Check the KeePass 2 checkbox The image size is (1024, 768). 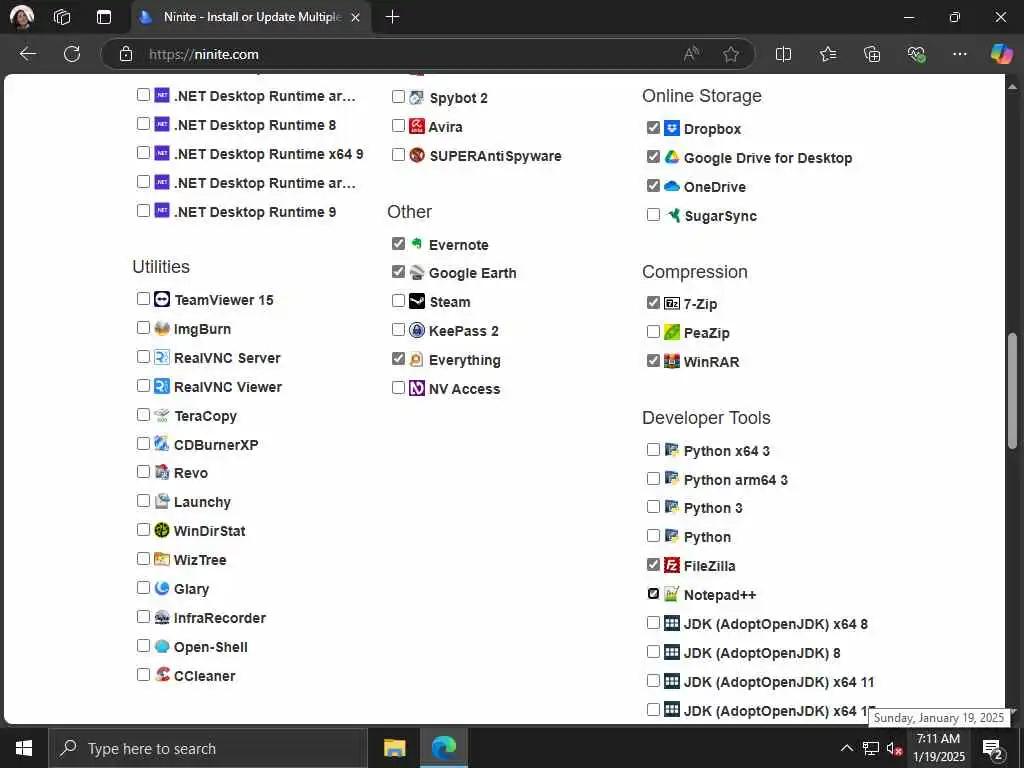398,329
